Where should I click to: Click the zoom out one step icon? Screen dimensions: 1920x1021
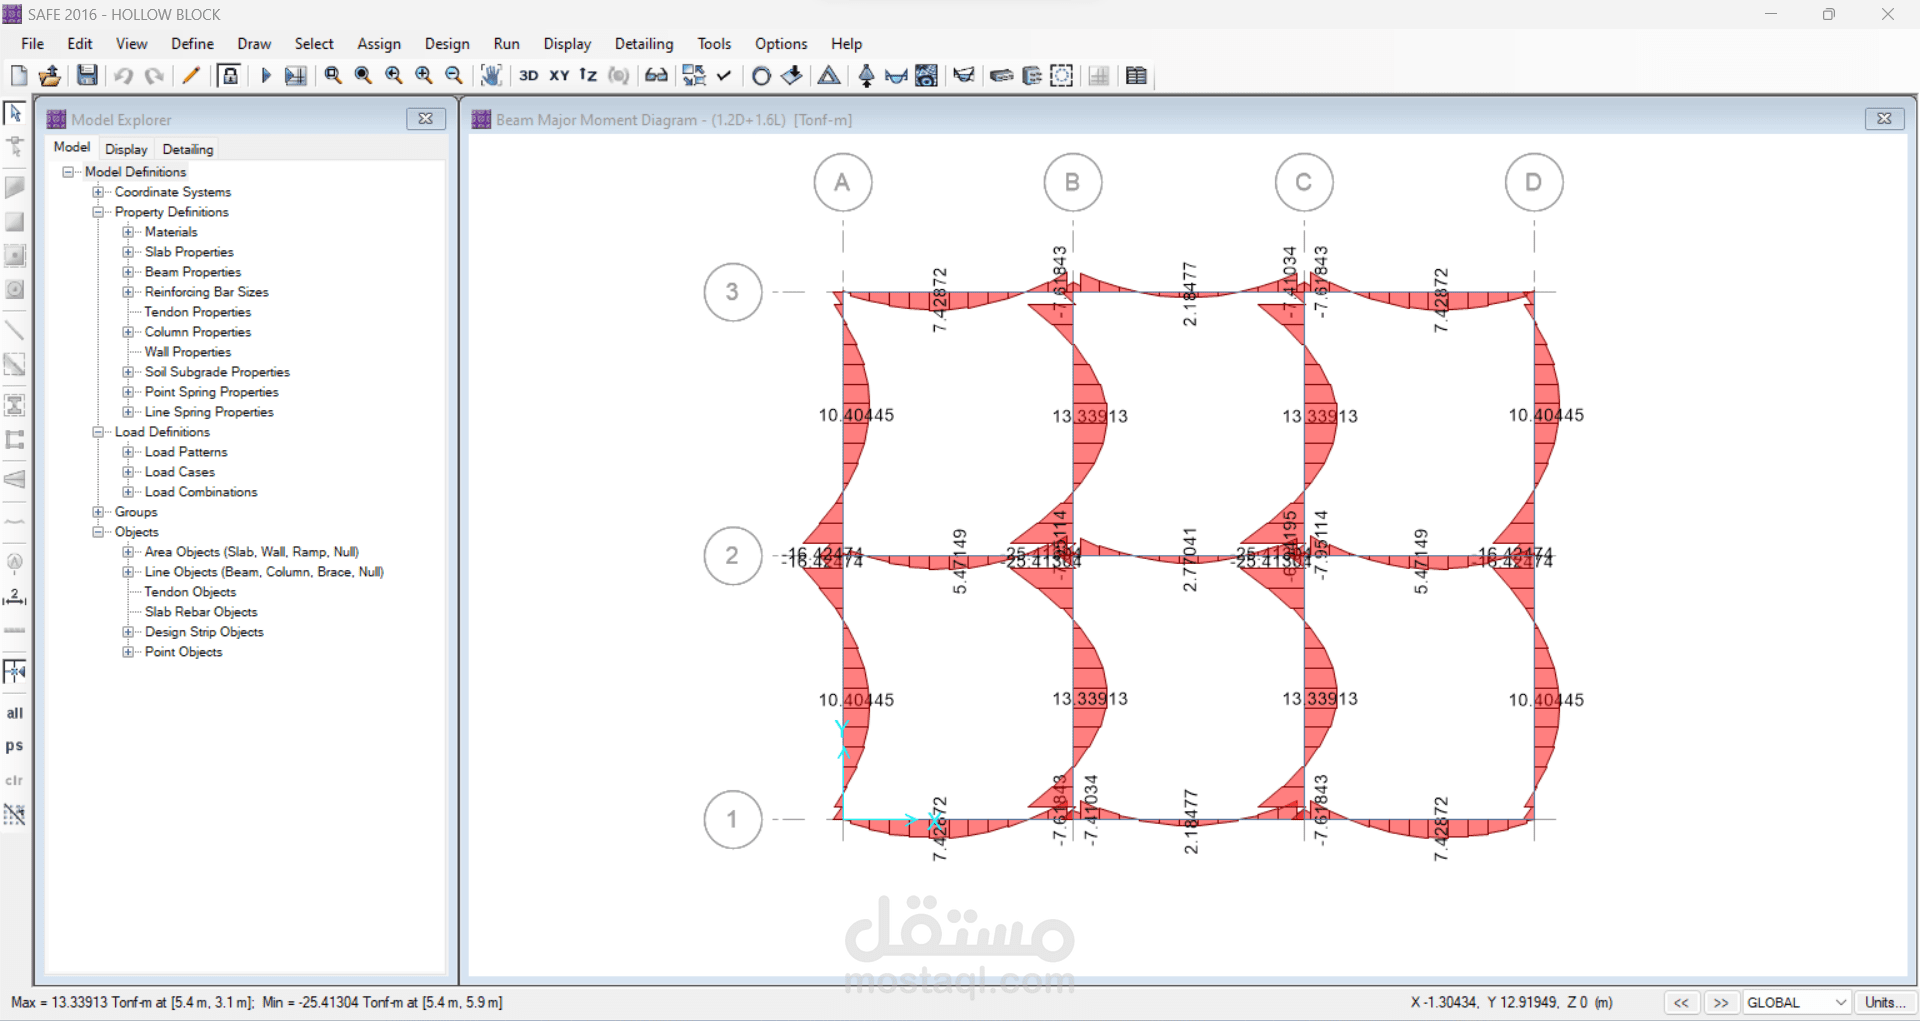coord(454,76)
